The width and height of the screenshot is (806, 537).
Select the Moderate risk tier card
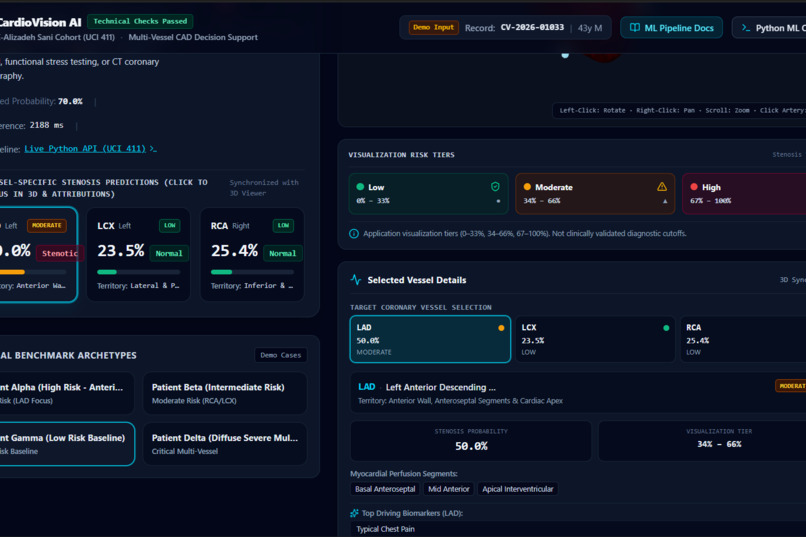click(x=595, y=194)
